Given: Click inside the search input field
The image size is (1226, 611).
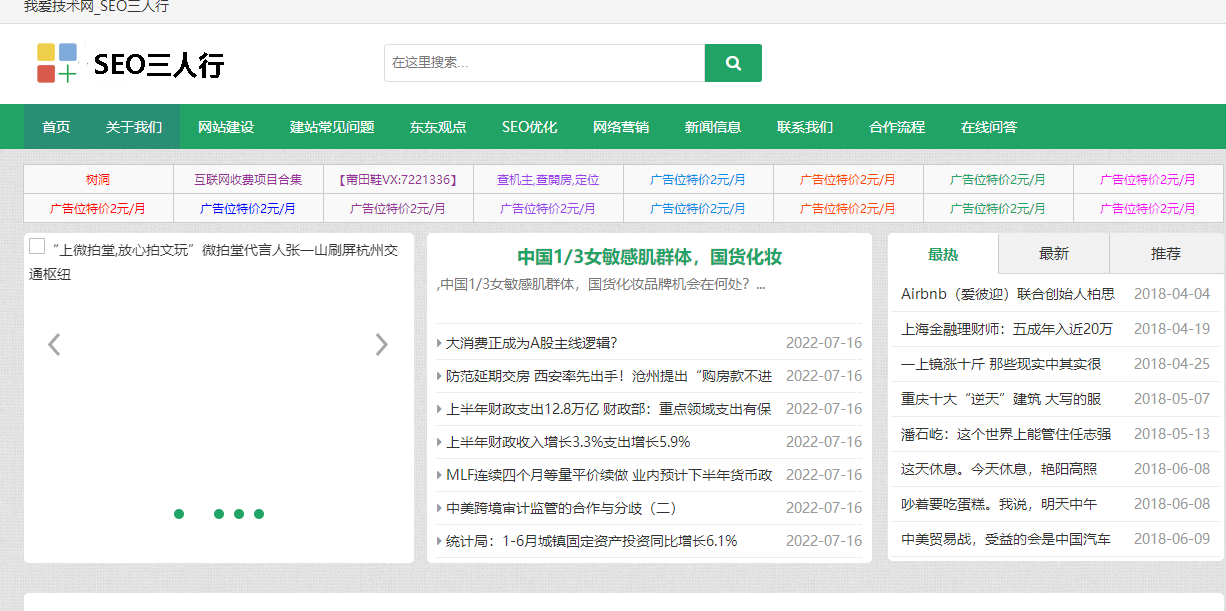Looking at the screenshot, I should tap(540, 62).
